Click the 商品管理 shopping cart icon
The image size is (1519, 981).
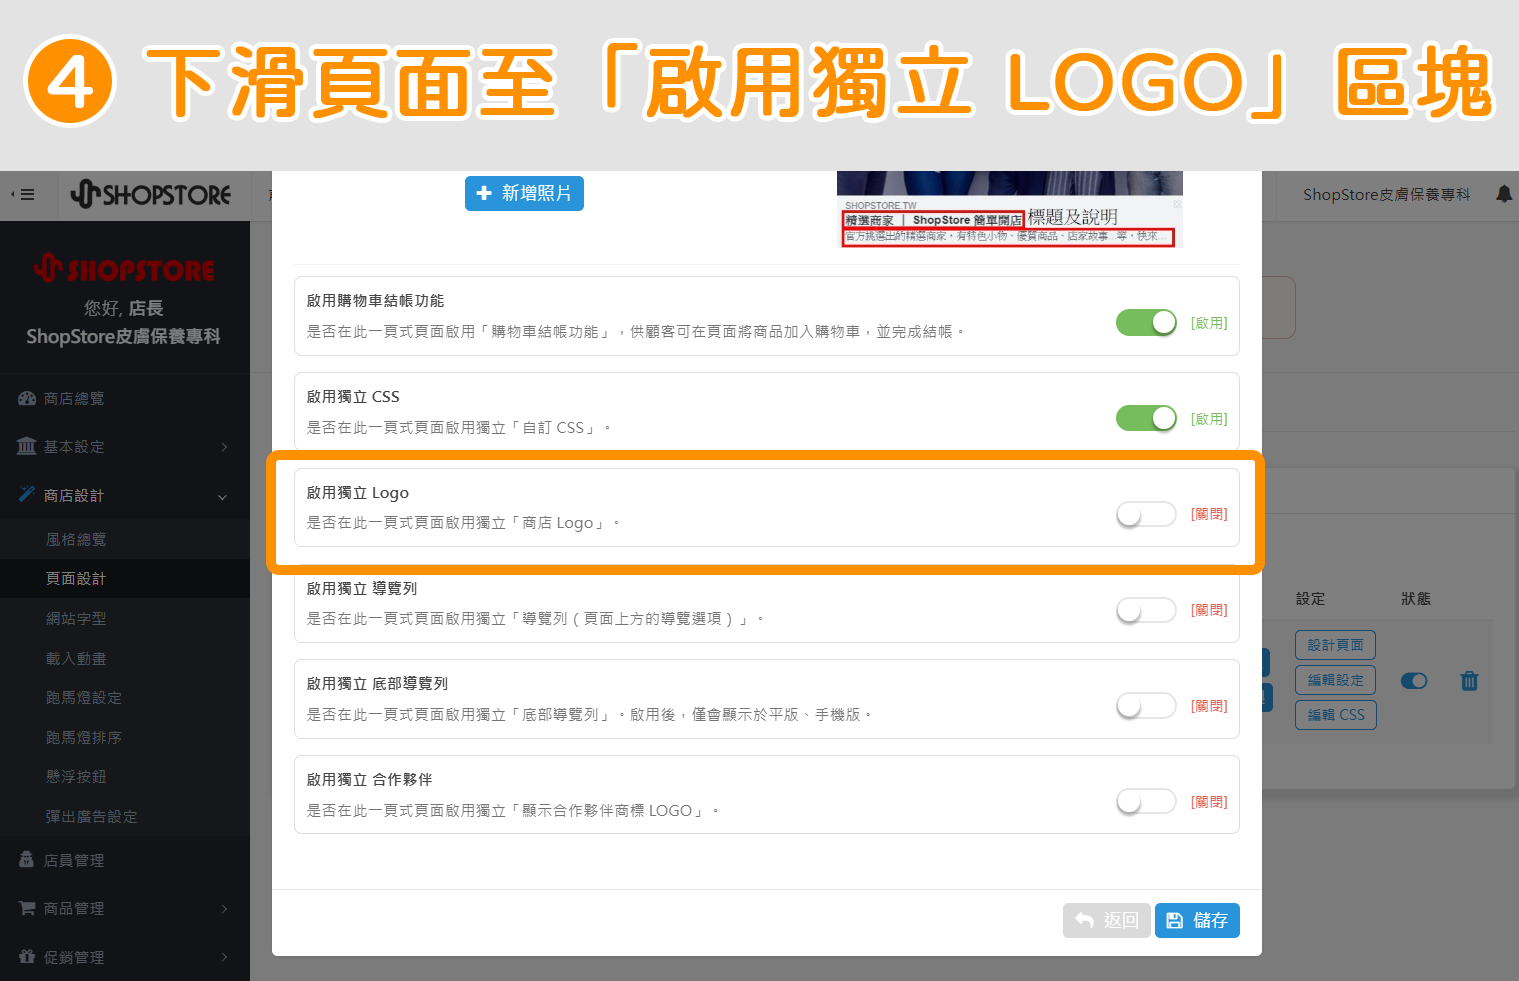point(27,908)
